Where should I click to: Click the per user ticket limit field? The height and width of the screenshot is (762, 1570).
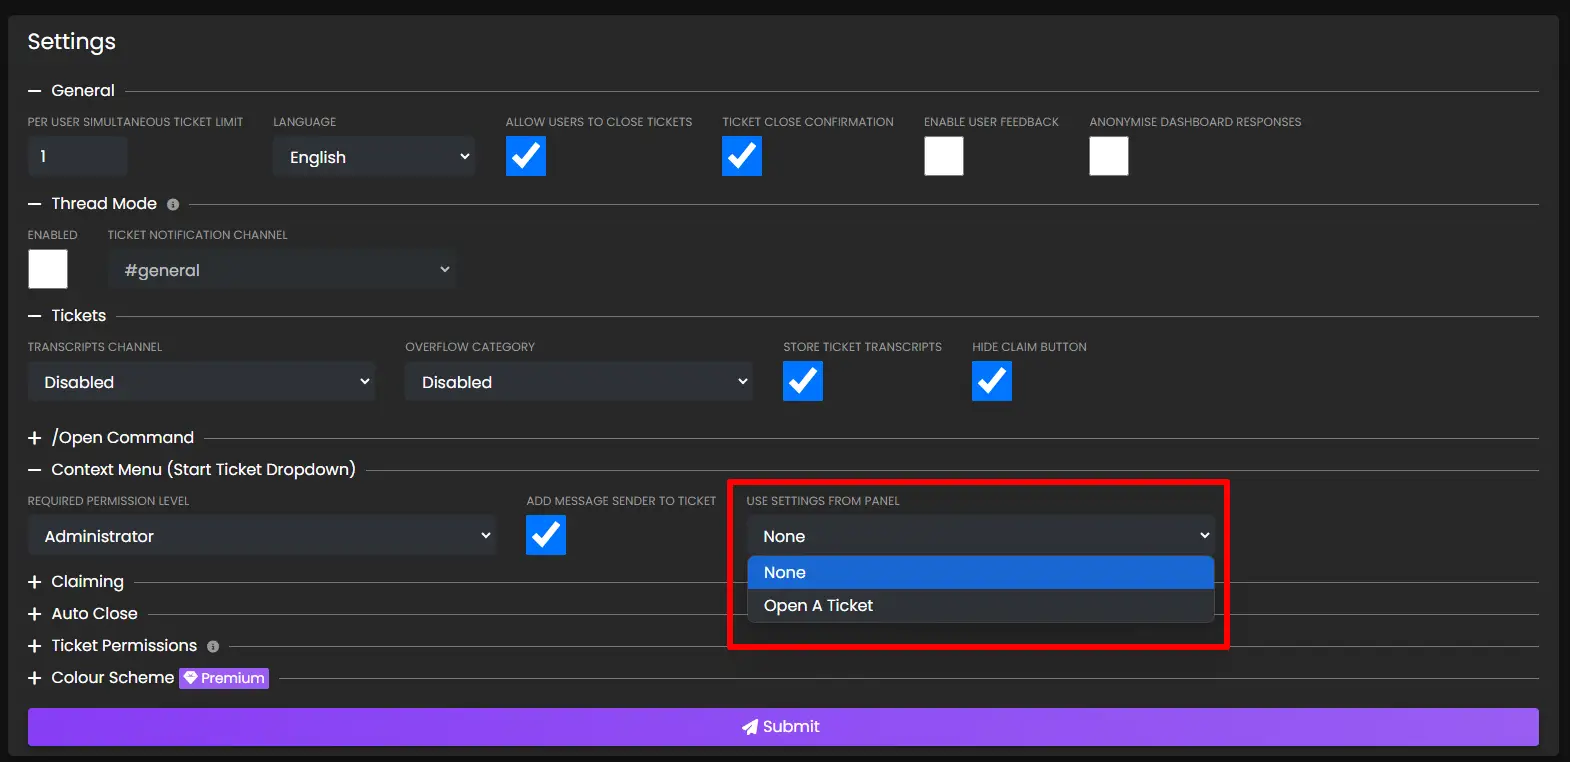click(77, 157)
